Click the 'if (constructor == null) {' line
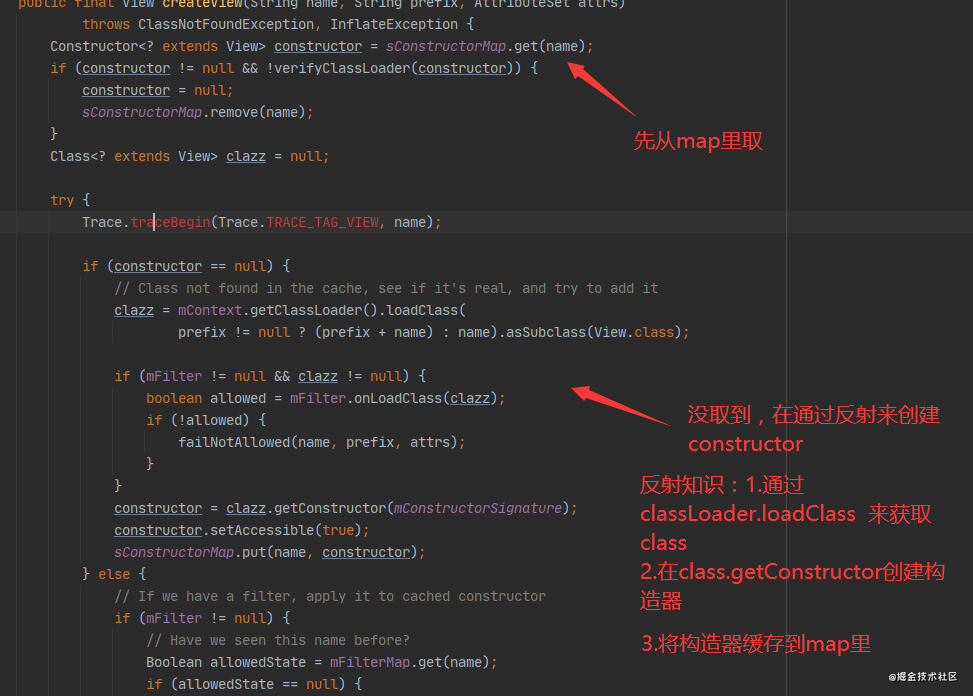Screen dimensions: 973x696 click(x=186, y=266)
